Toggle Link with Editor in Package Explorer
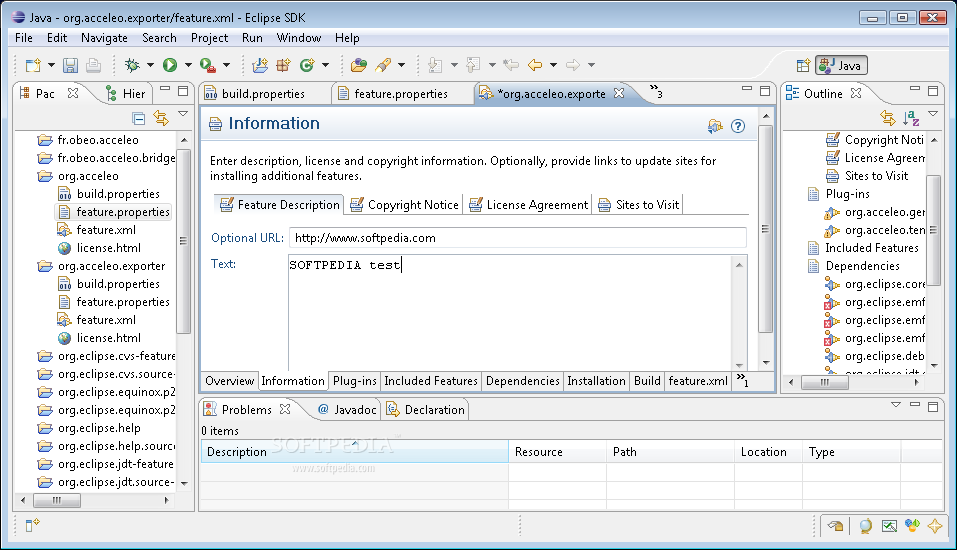The width and height of the screenshot is (957, 550). coord(161,118)
